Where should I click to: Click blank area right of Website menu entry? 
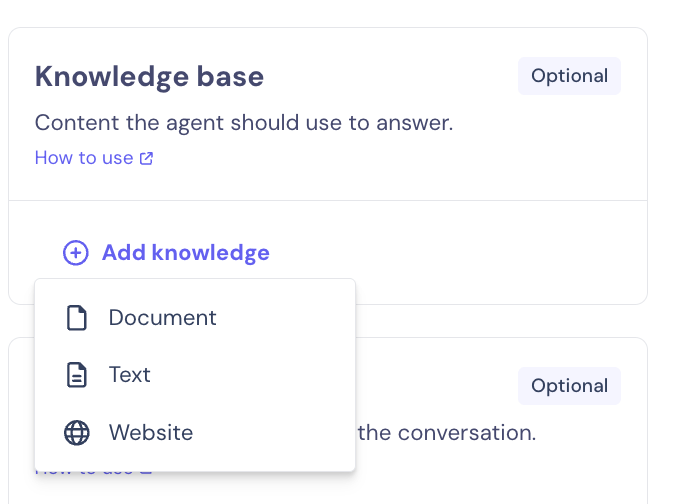[x=280, y=433]
